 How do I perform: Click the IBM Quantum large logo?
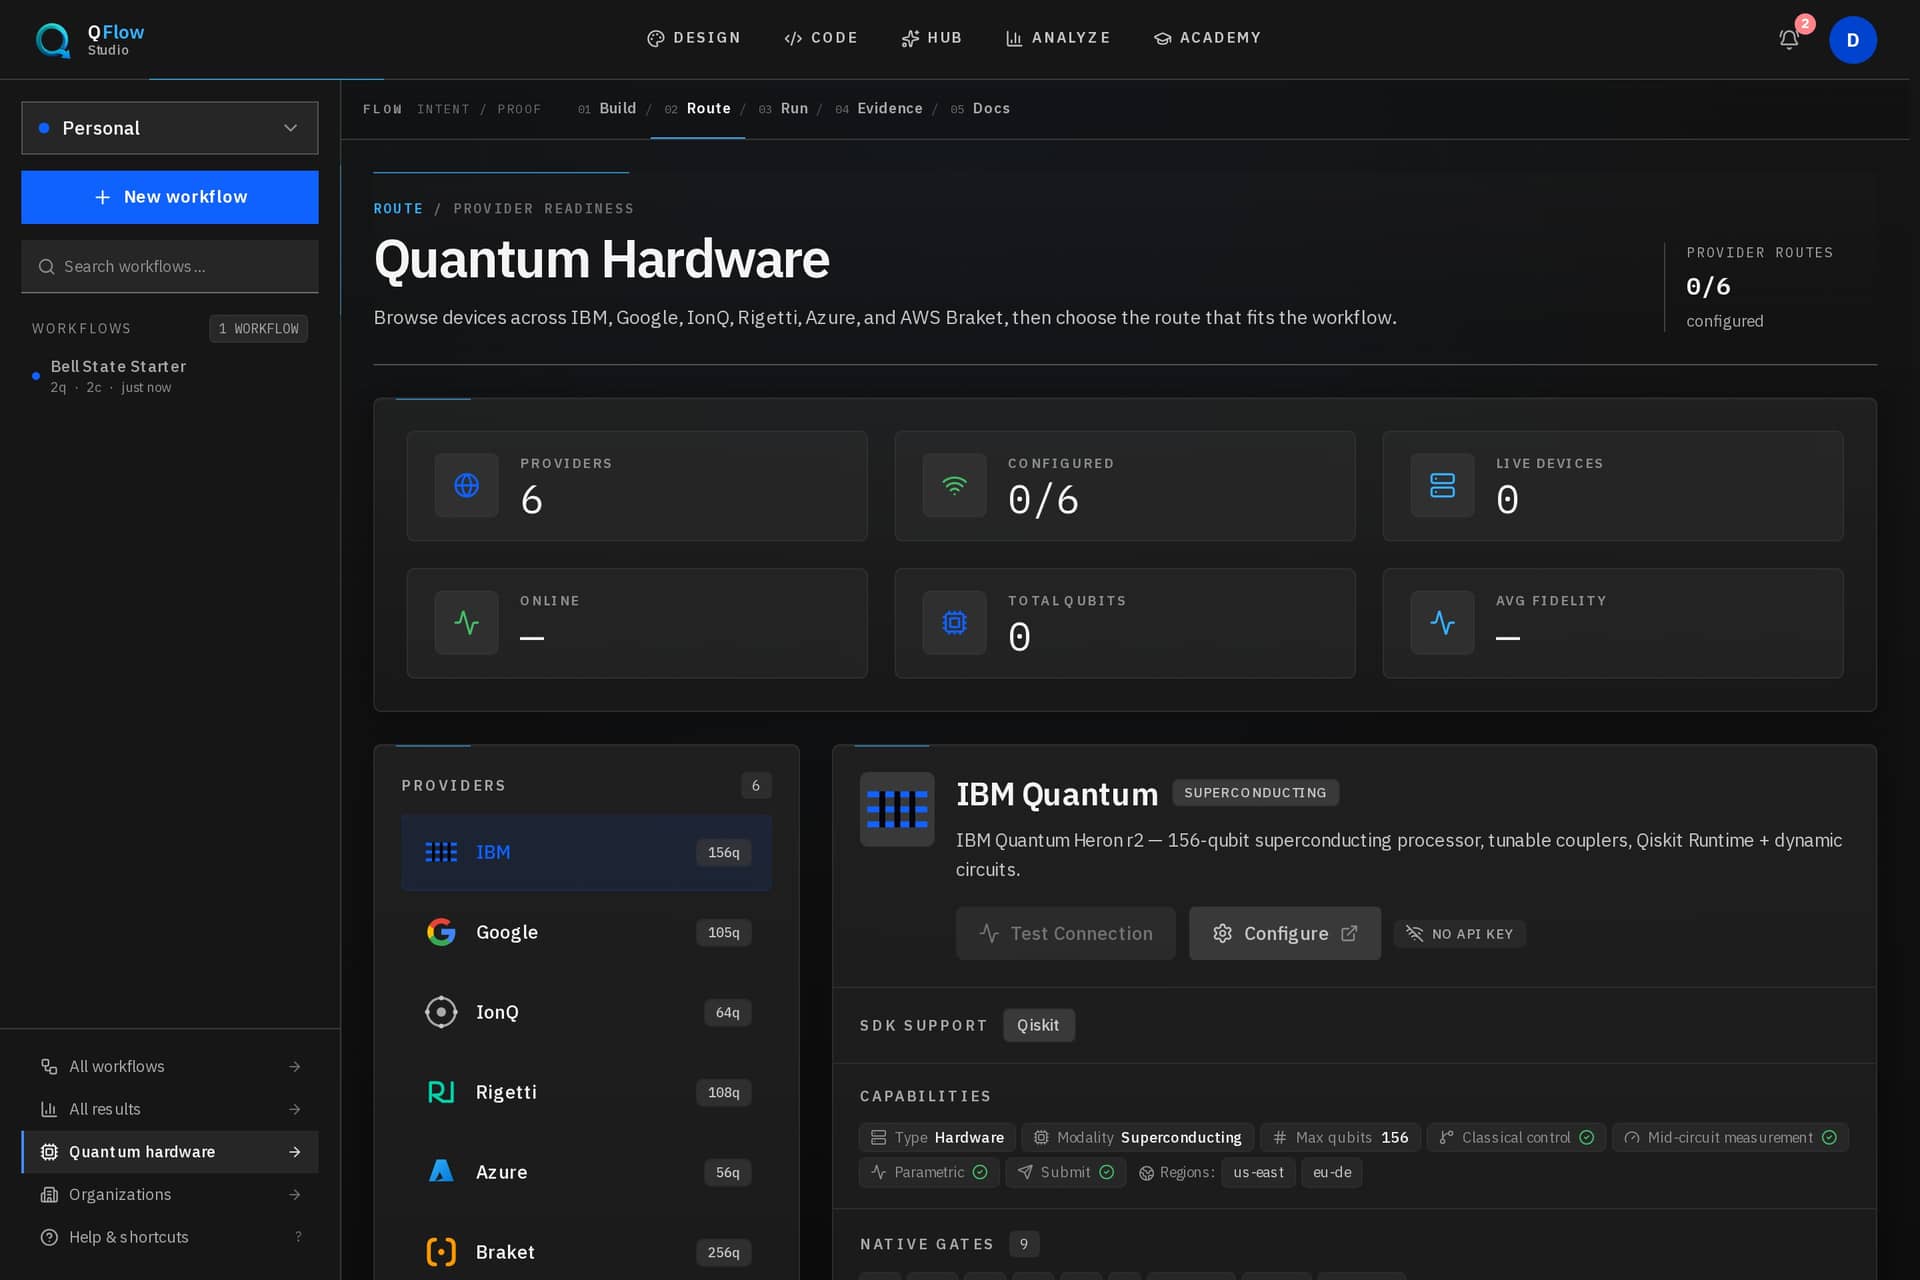pos(897,809)
